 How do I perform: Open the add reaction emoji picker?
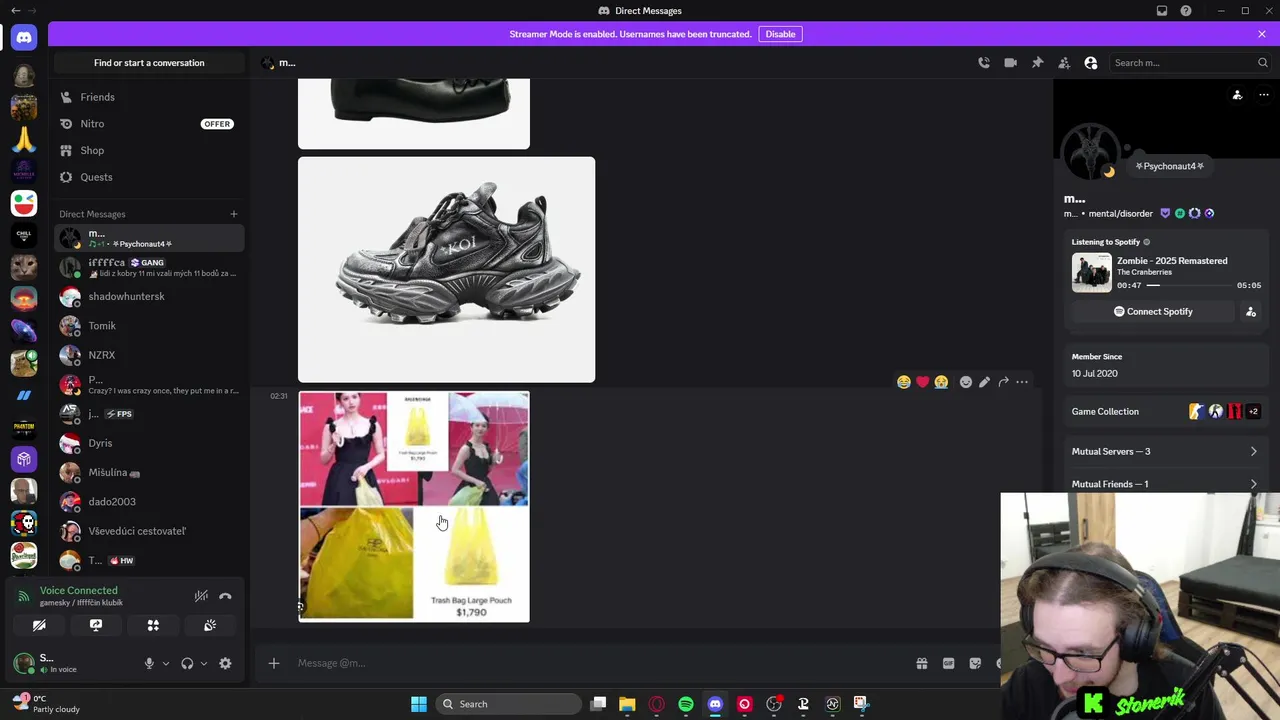pyautogui.click(x=966, y=382)
